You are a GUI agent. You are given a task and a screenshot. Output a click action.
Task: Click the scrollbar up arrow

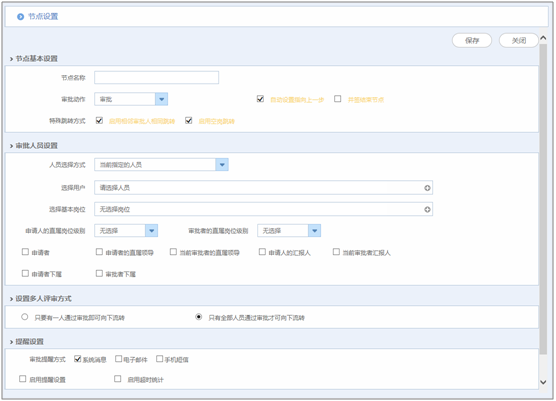[543, 38]
